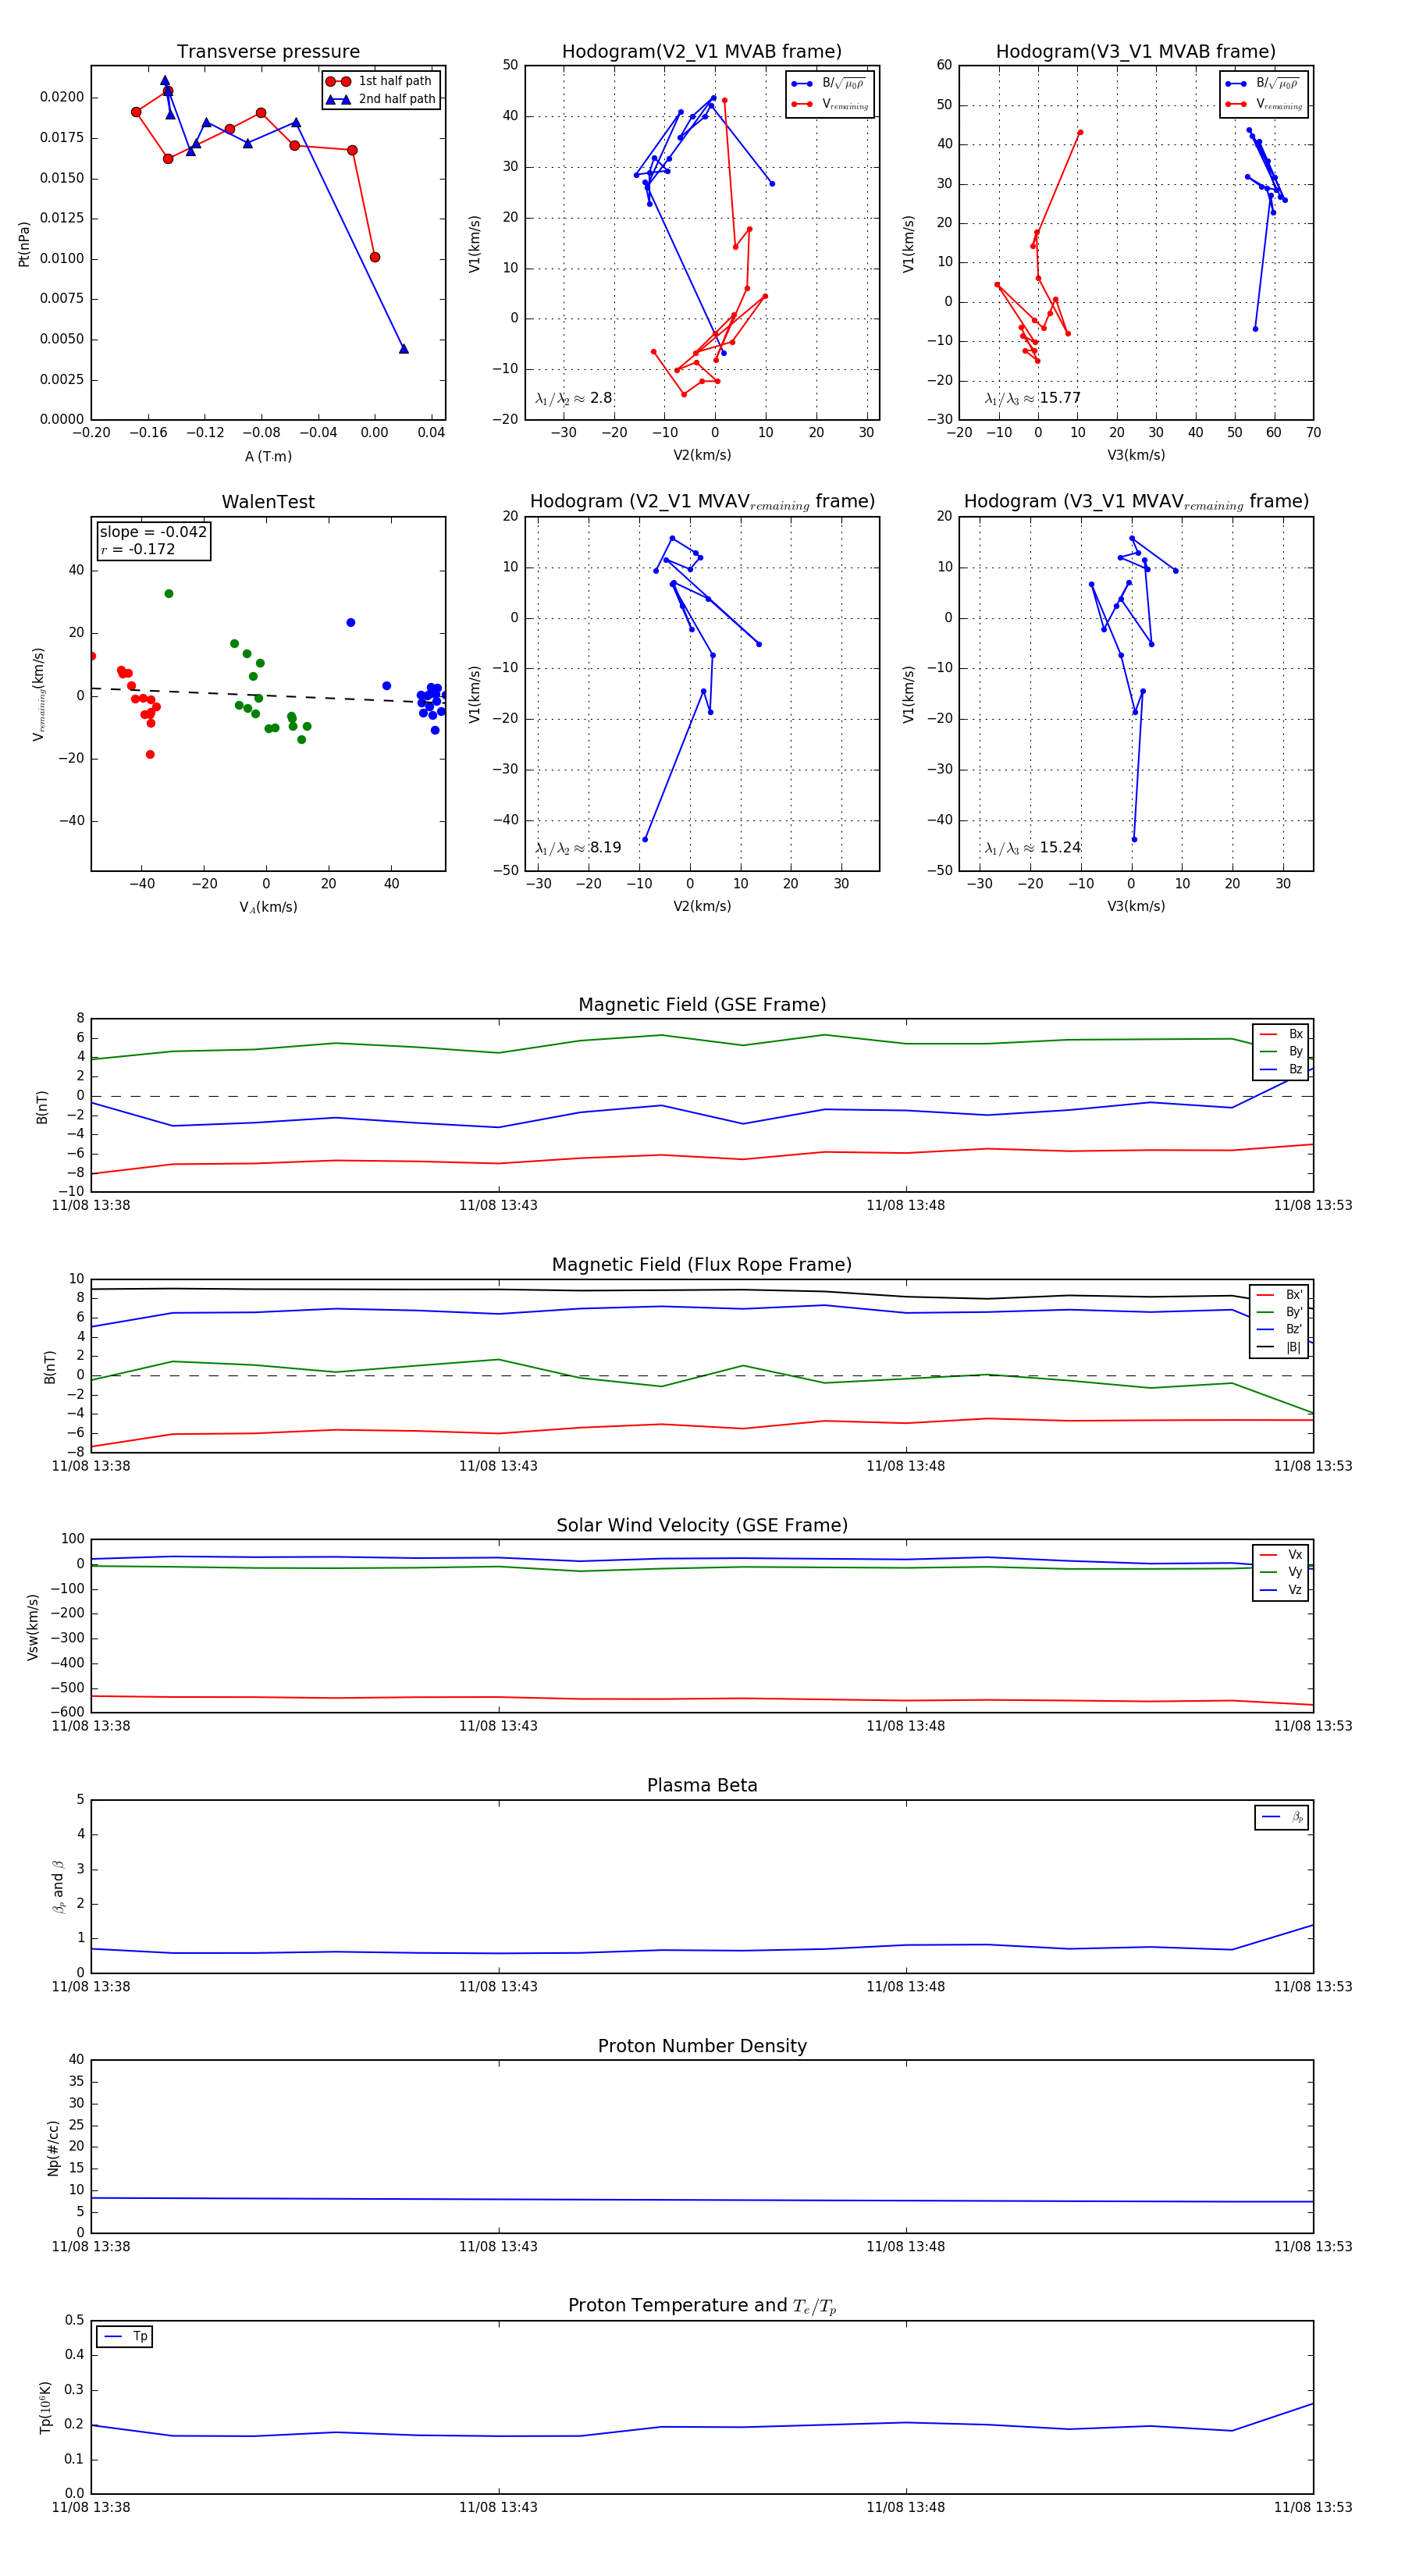Click the "Hodogram(V2_V1 MVAB frame)" title

702,52
